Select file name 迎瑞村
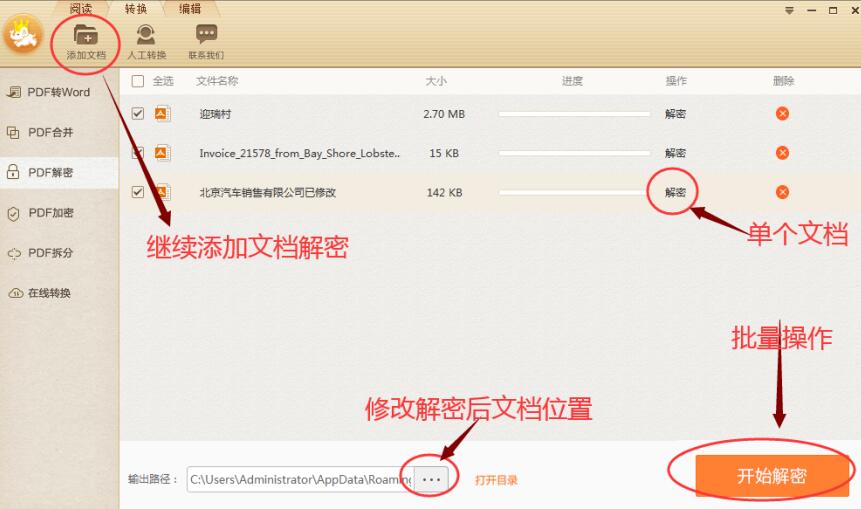The width and height of the screenshot is (861, 509). pyautogui.click(x=215, y=114)
